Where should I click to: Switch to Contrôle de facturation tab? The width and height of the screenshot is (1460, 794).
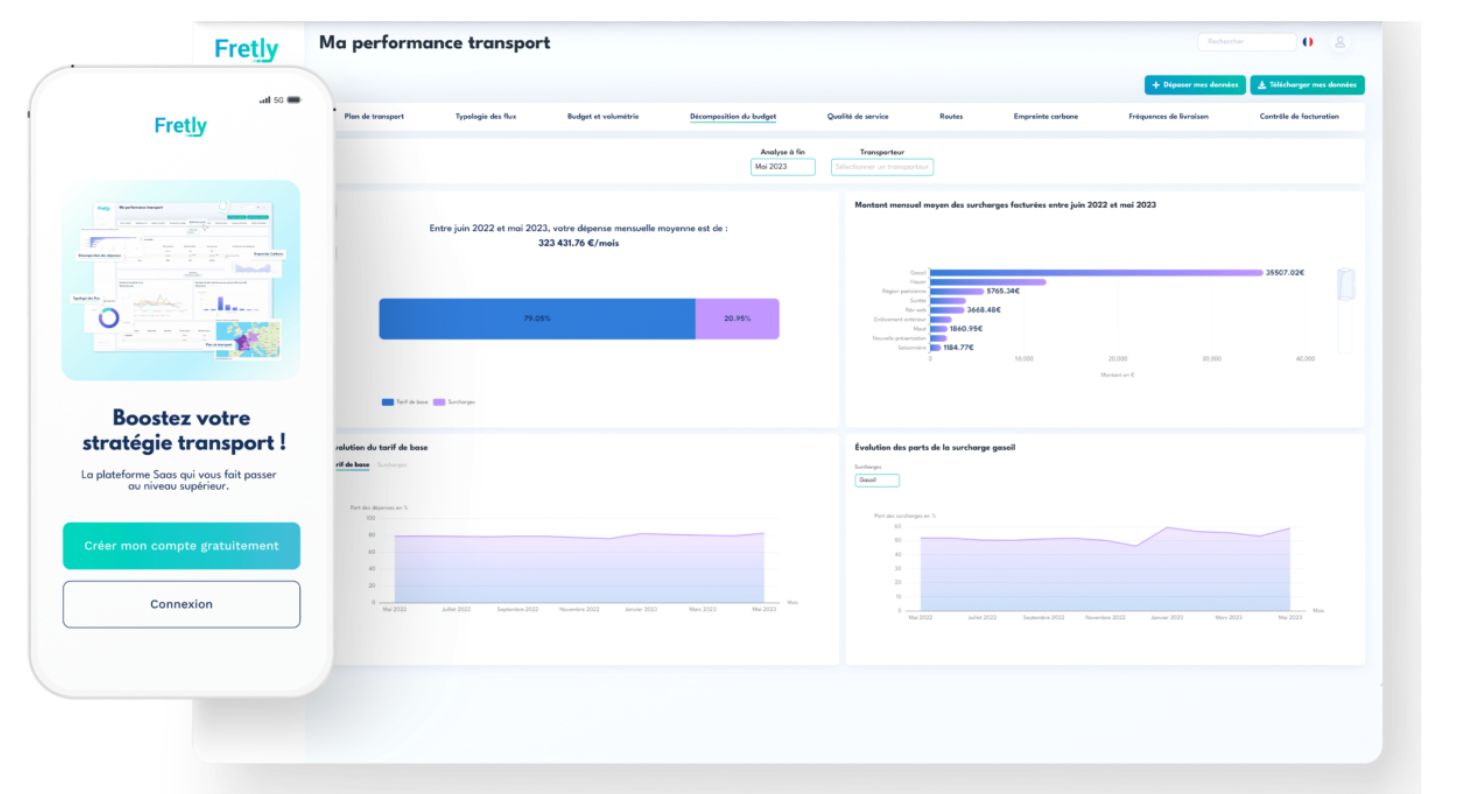(1299, 117)
